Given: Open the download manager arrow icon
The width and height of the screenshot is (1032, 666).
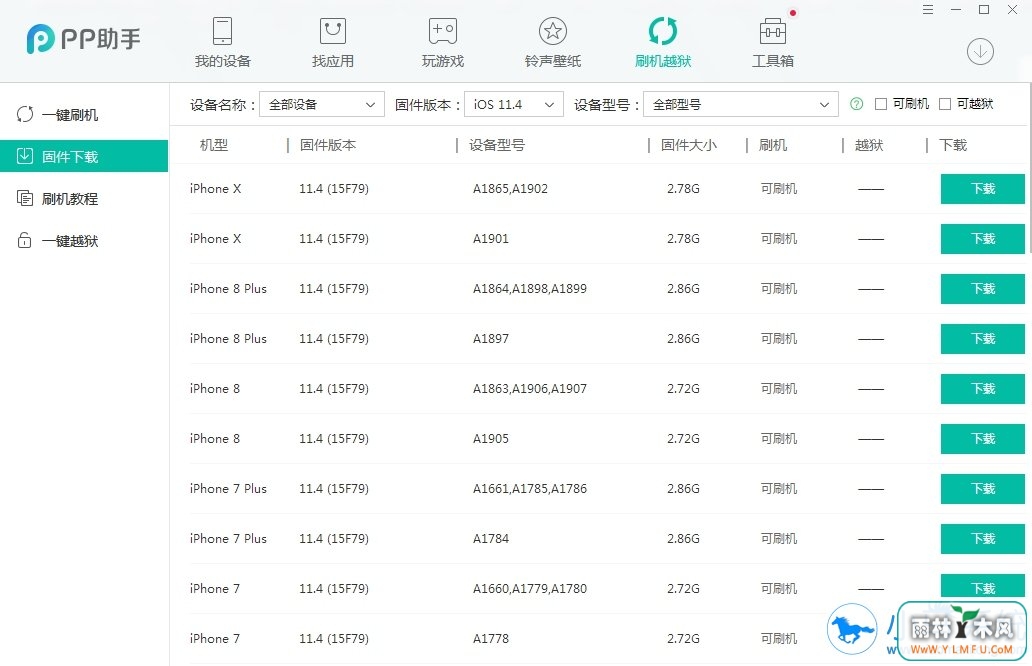Looking at the screenshot, I should (x=980, y=51).
